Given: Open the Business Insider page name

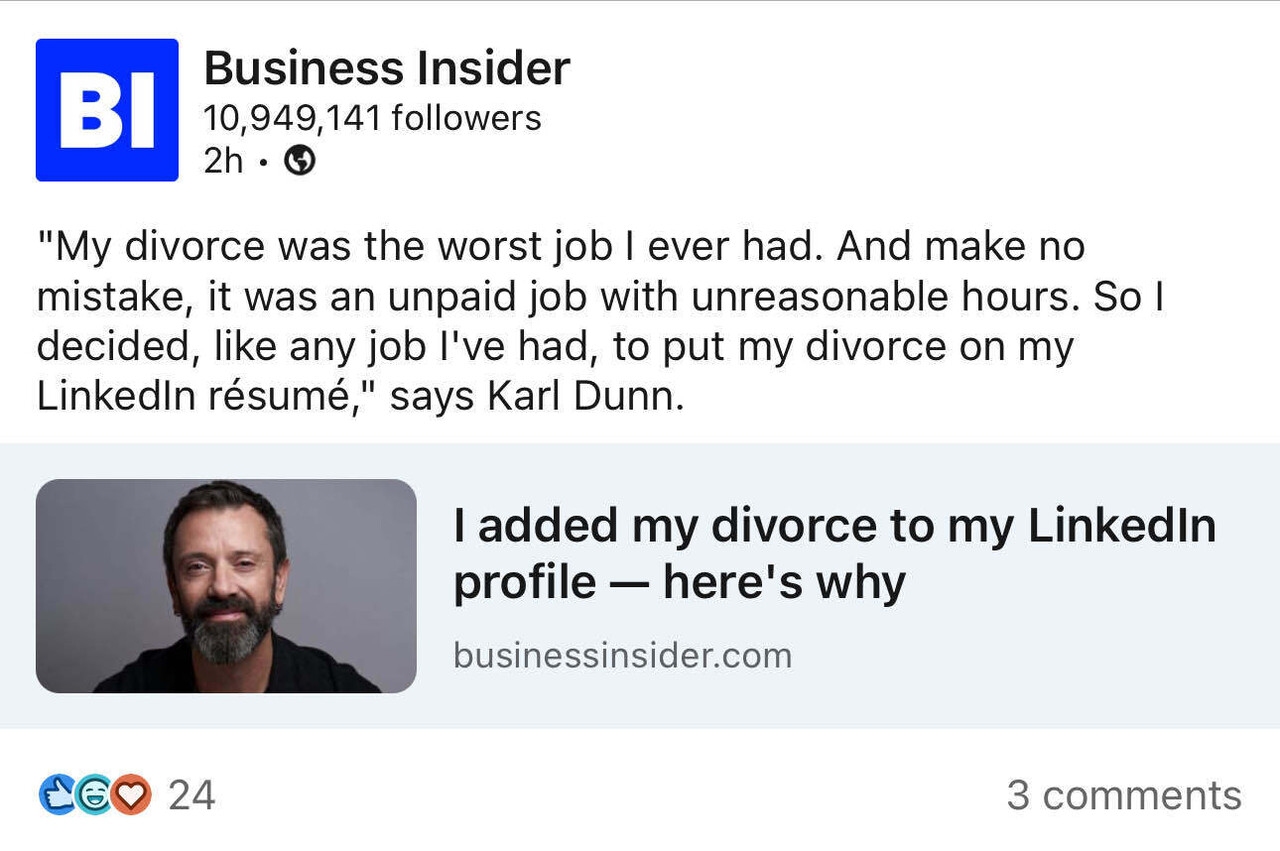Looking at the screenshot, I should pyautogui.click(x=385, y=68).
